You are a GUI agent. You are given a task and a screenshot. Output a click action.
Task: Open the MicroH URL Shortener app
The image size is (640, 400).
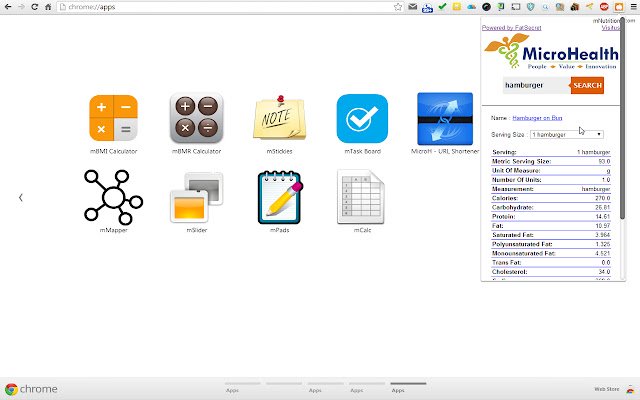tap(445, 119)
